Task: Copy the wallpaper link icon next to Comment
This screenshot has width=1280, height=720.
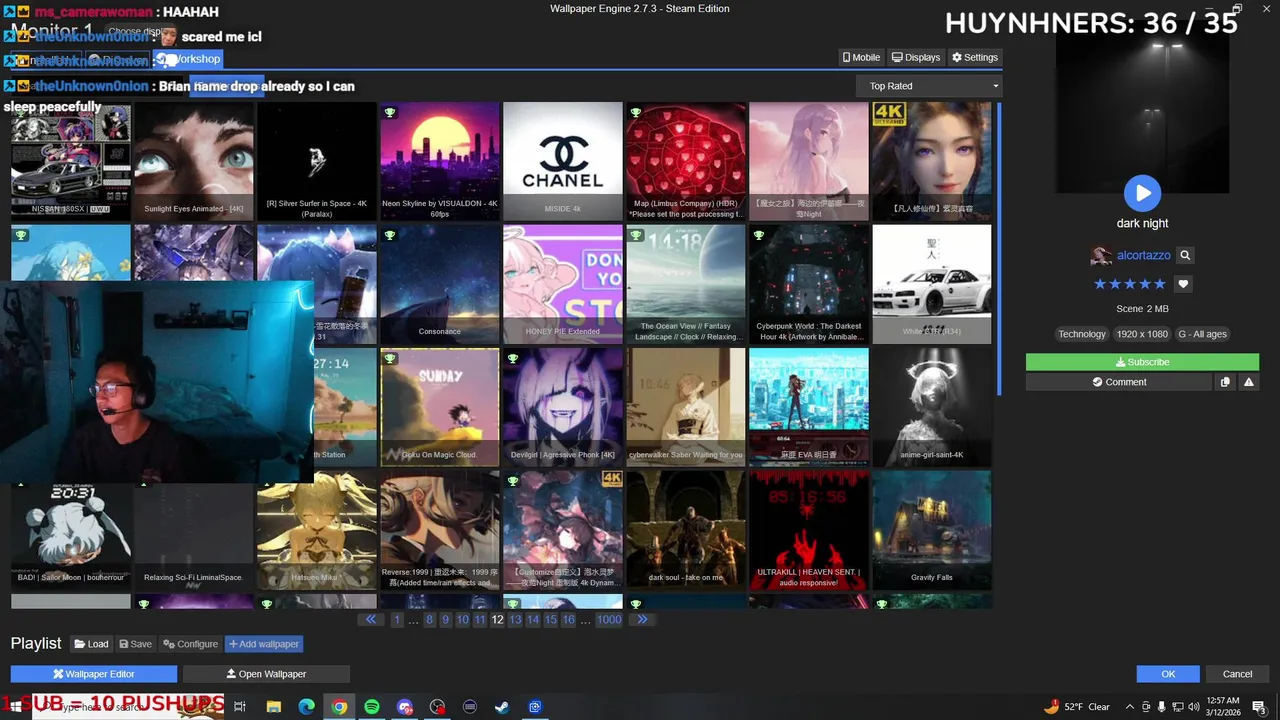Action: [x=1225, y=382]
